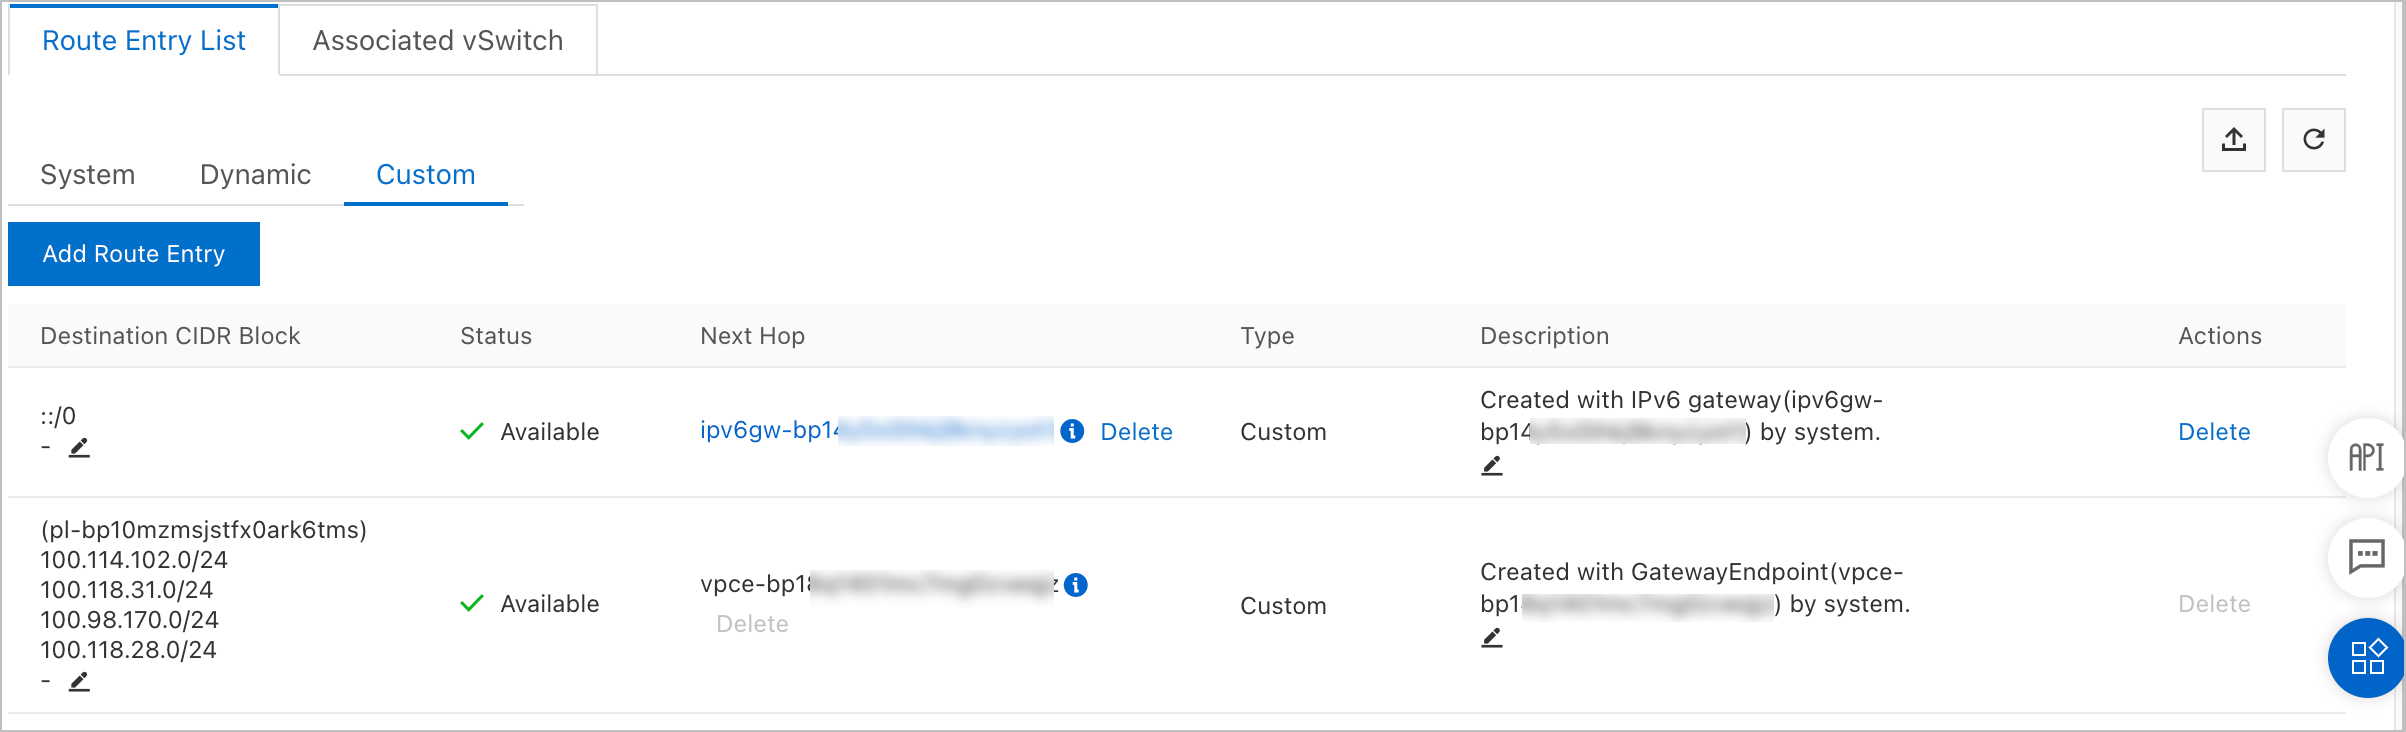Select the ::/0 destination CIDR text
Image resolution: width=2406 pixels, height=732 pixels.
coord(58,416)
